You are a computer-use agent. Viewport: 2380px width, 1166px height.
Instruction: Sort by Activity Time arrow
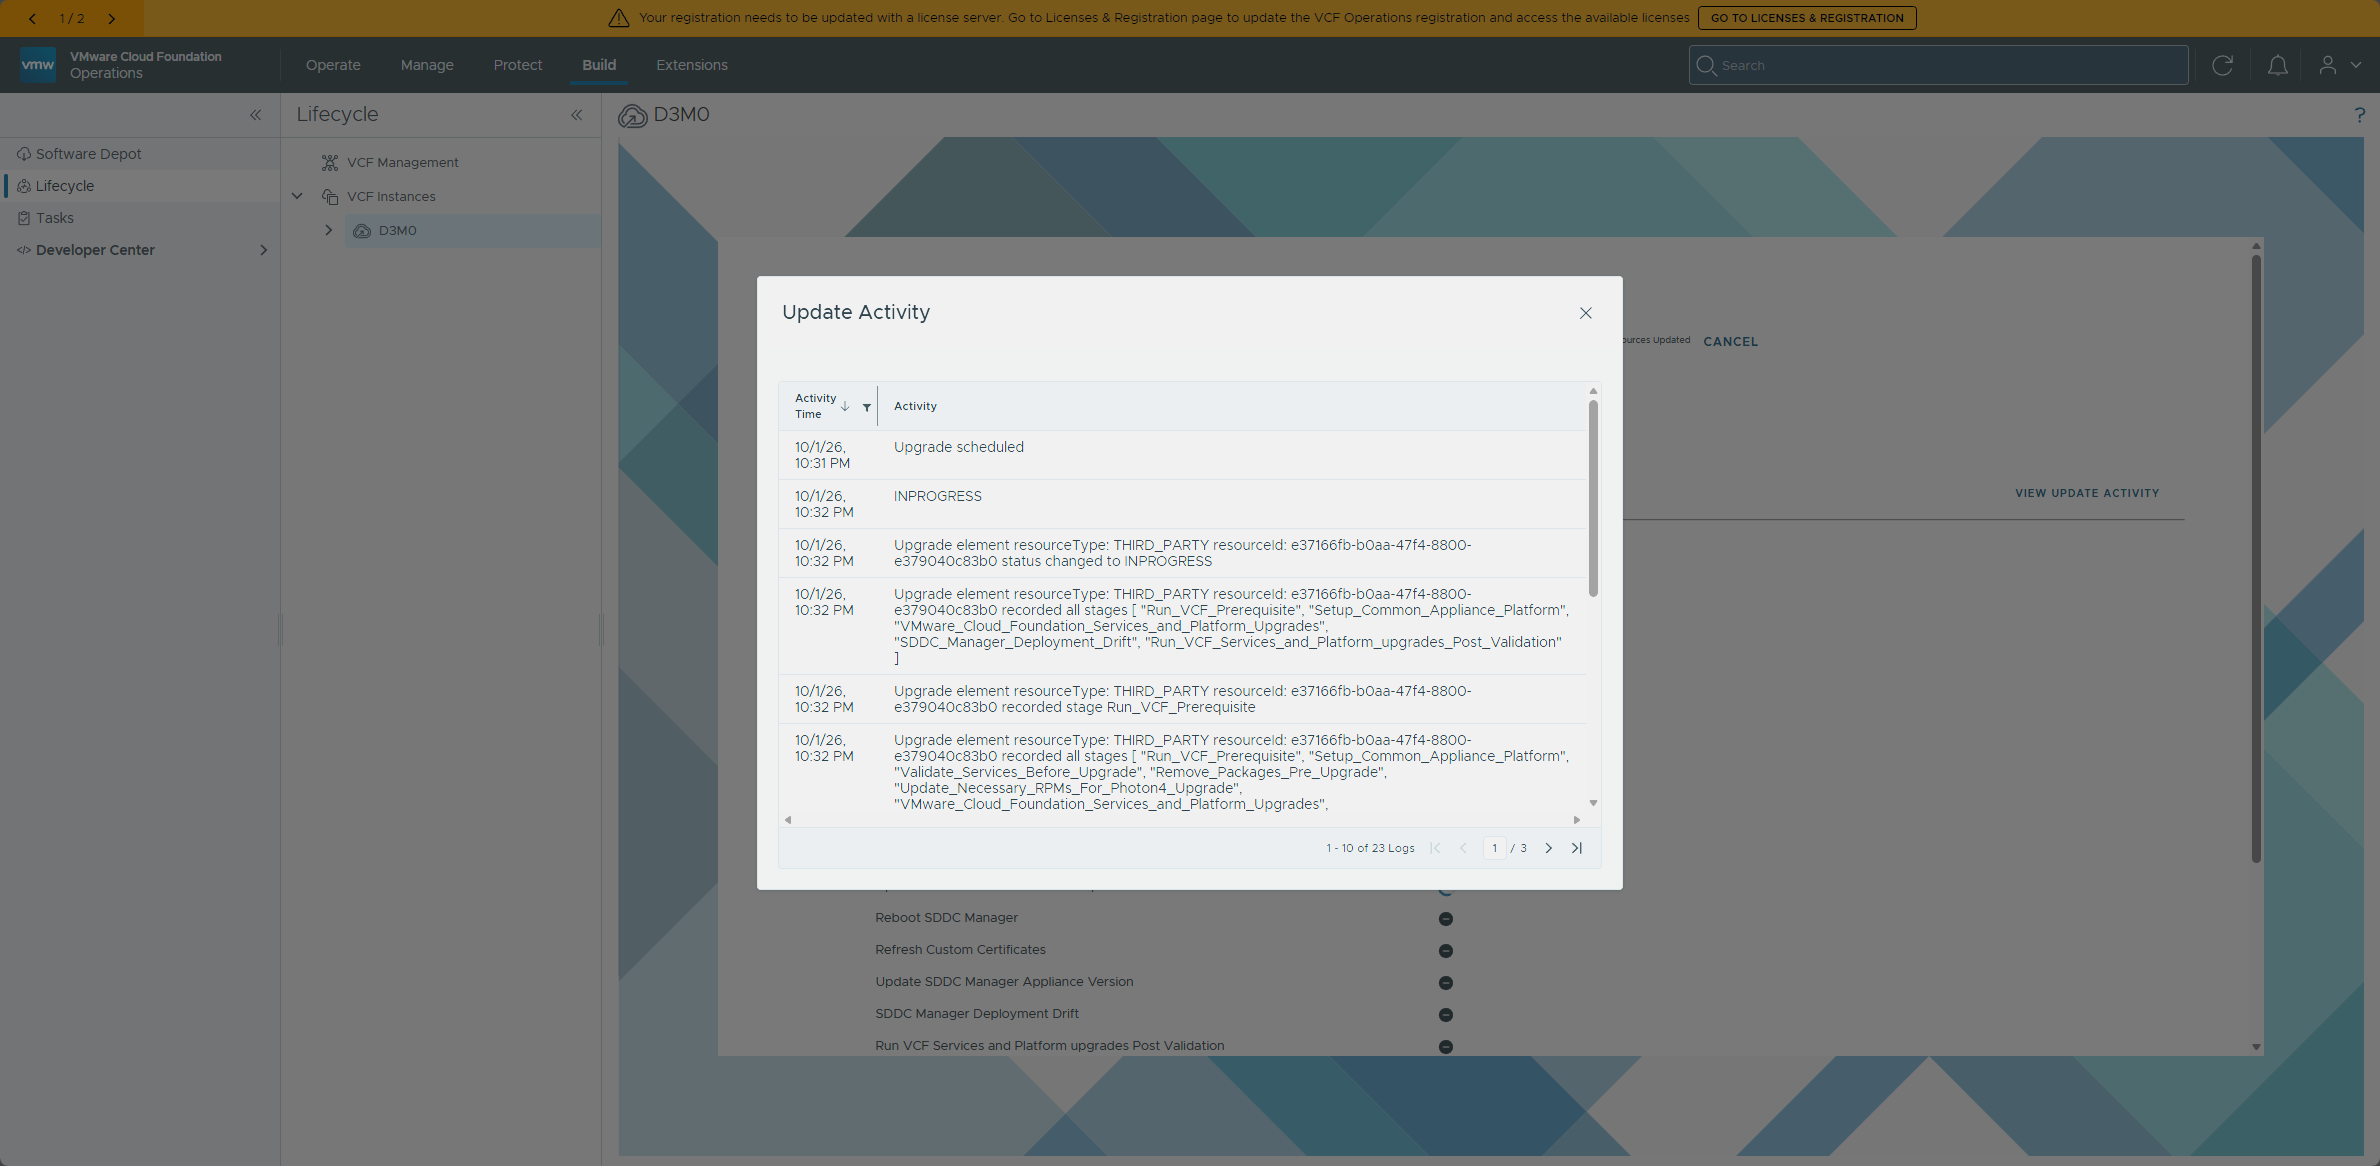(x=845, y=406)
